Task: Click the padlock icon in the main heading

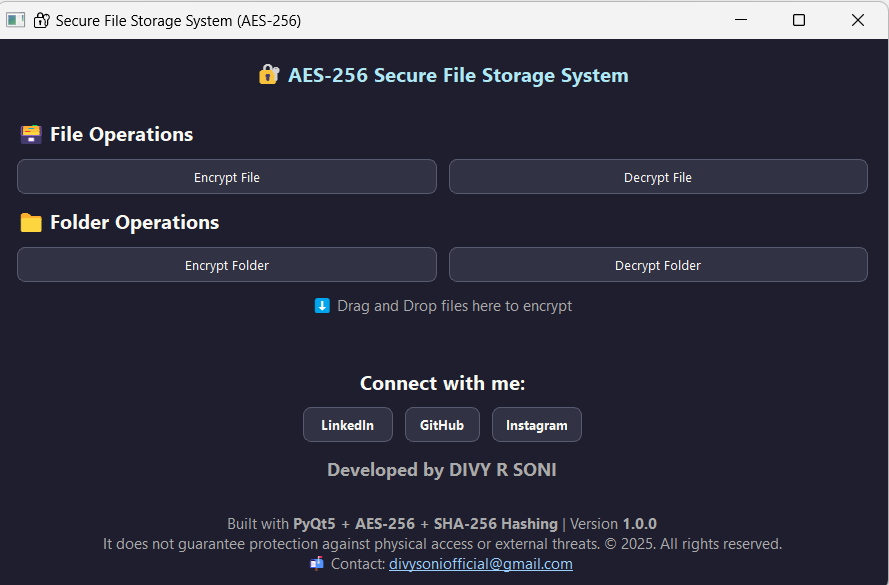Action: (x=268, y=75)
